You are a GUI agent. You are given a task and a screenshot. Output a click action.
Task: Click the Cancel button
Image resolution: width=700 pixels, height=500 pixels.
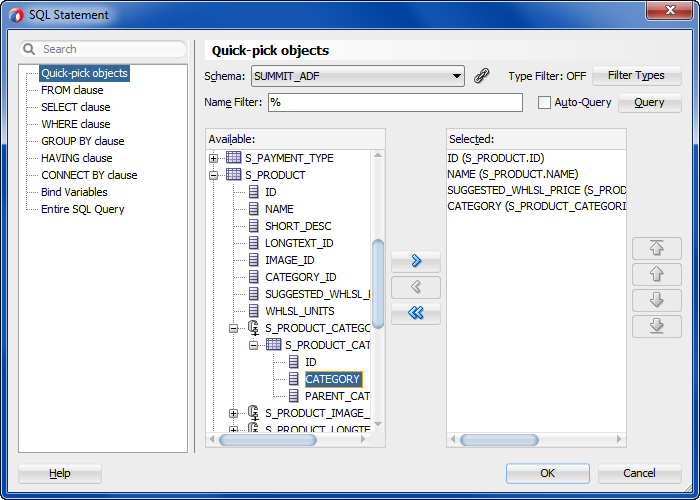click(x=639, y=473)
